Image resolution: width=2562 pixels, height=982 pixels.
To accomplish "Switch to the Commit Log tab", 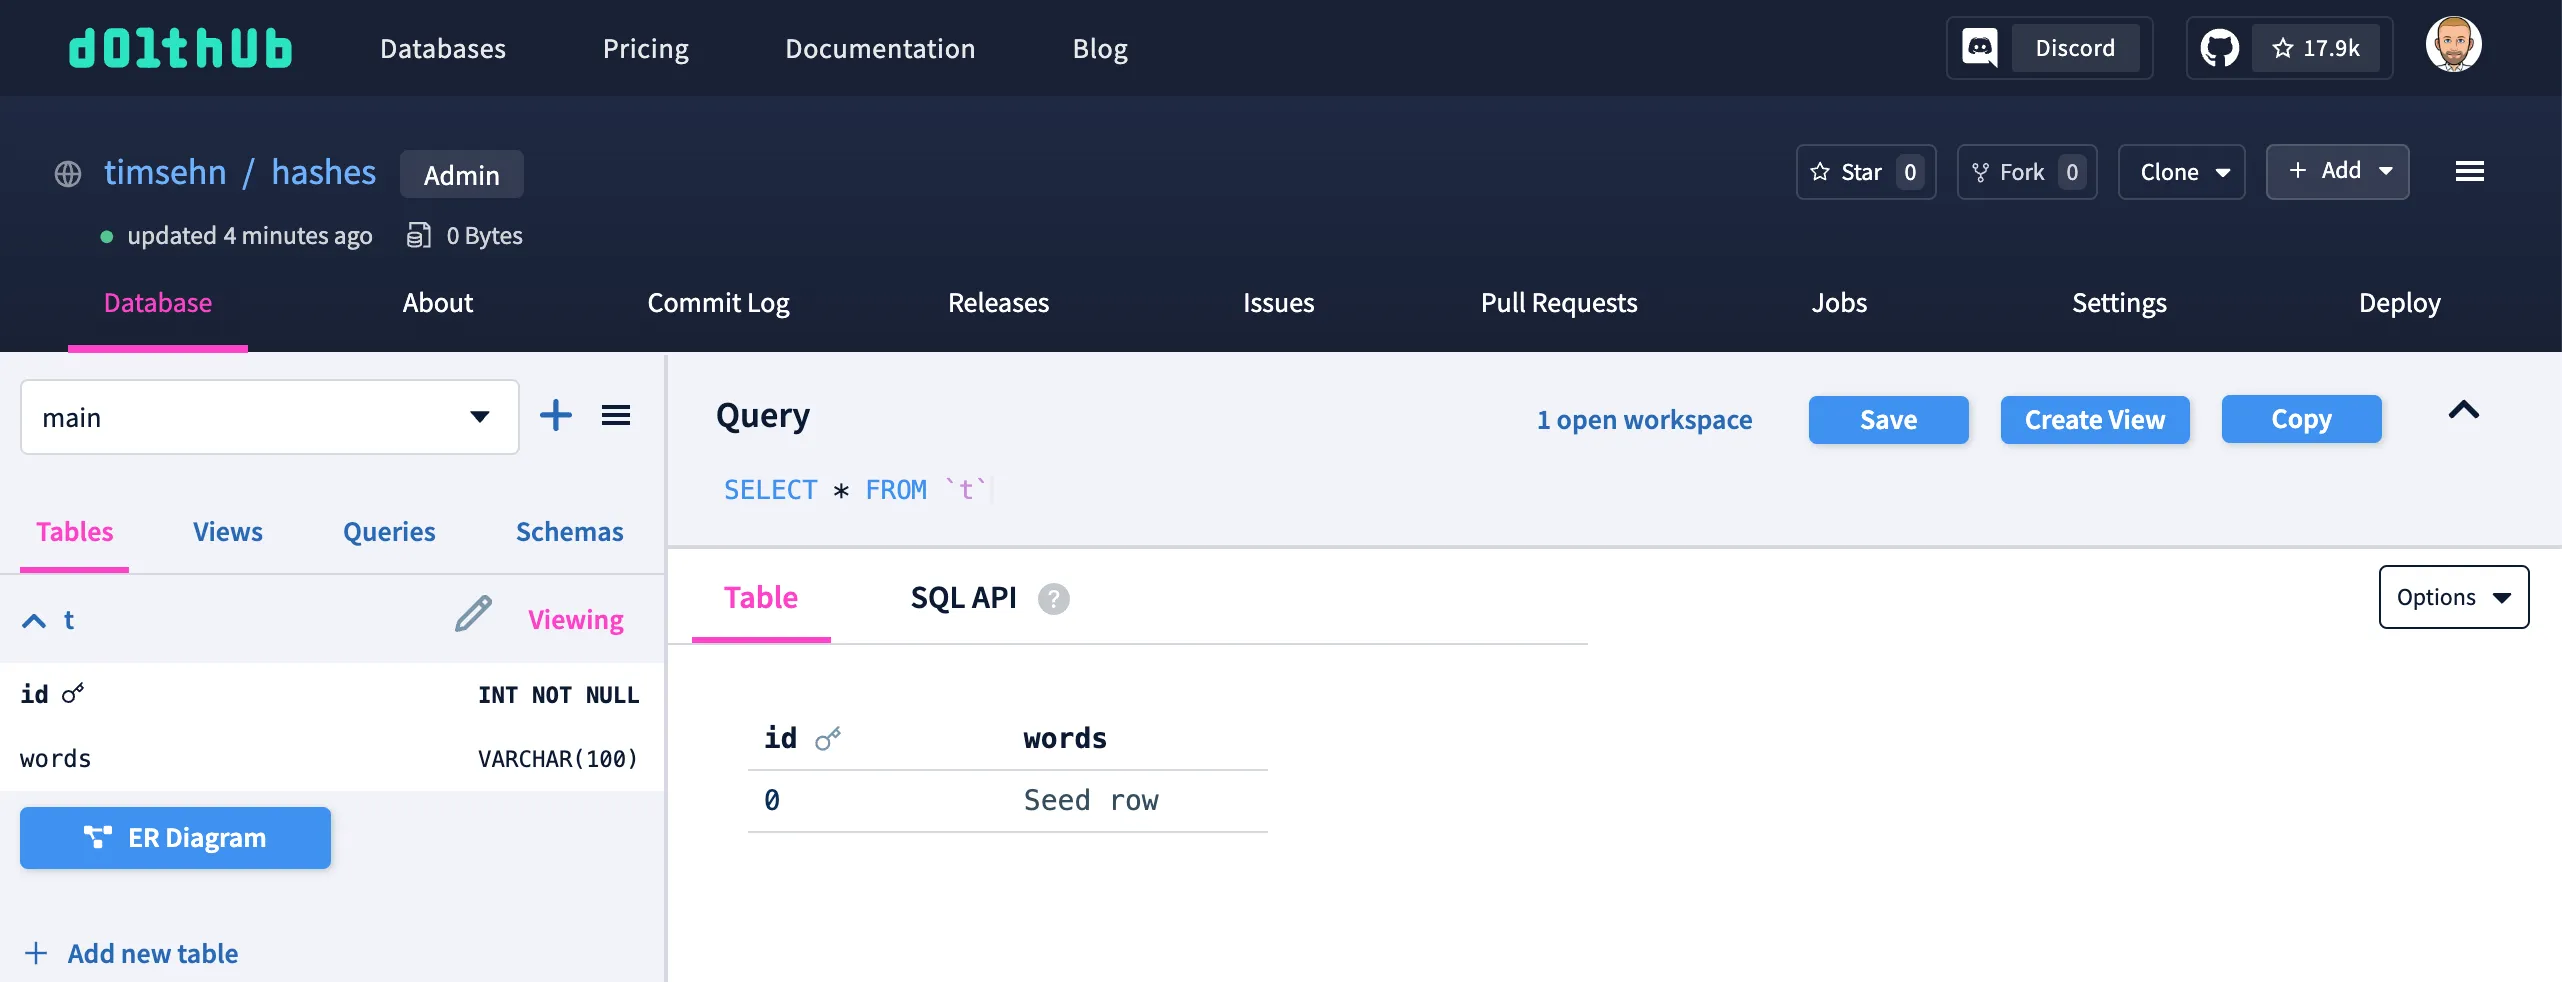I will [x=718, y=303].
